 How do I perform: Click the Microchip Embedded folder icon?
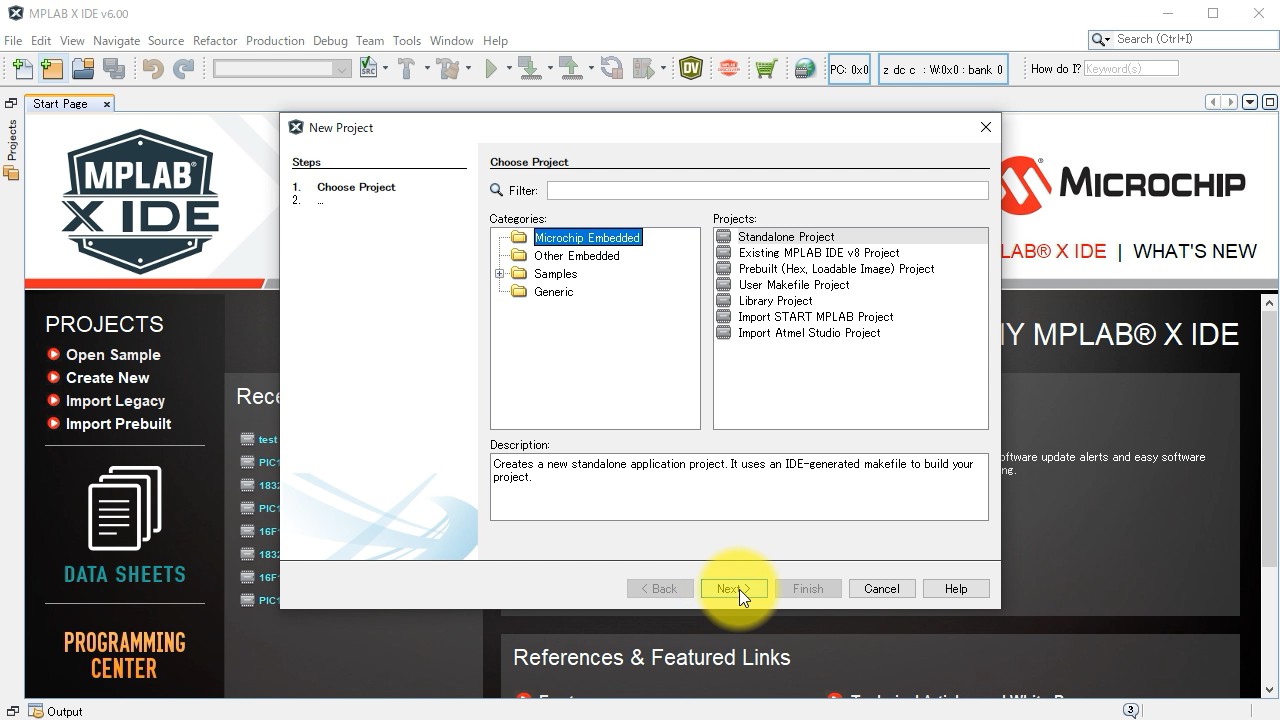[x=519, y=238]
